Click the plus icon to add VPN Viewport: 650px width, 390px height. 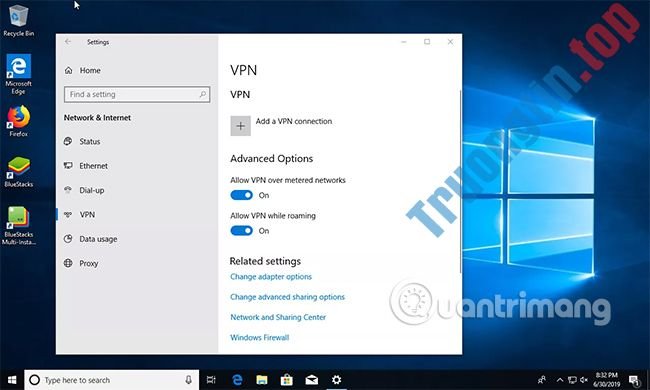240,126
